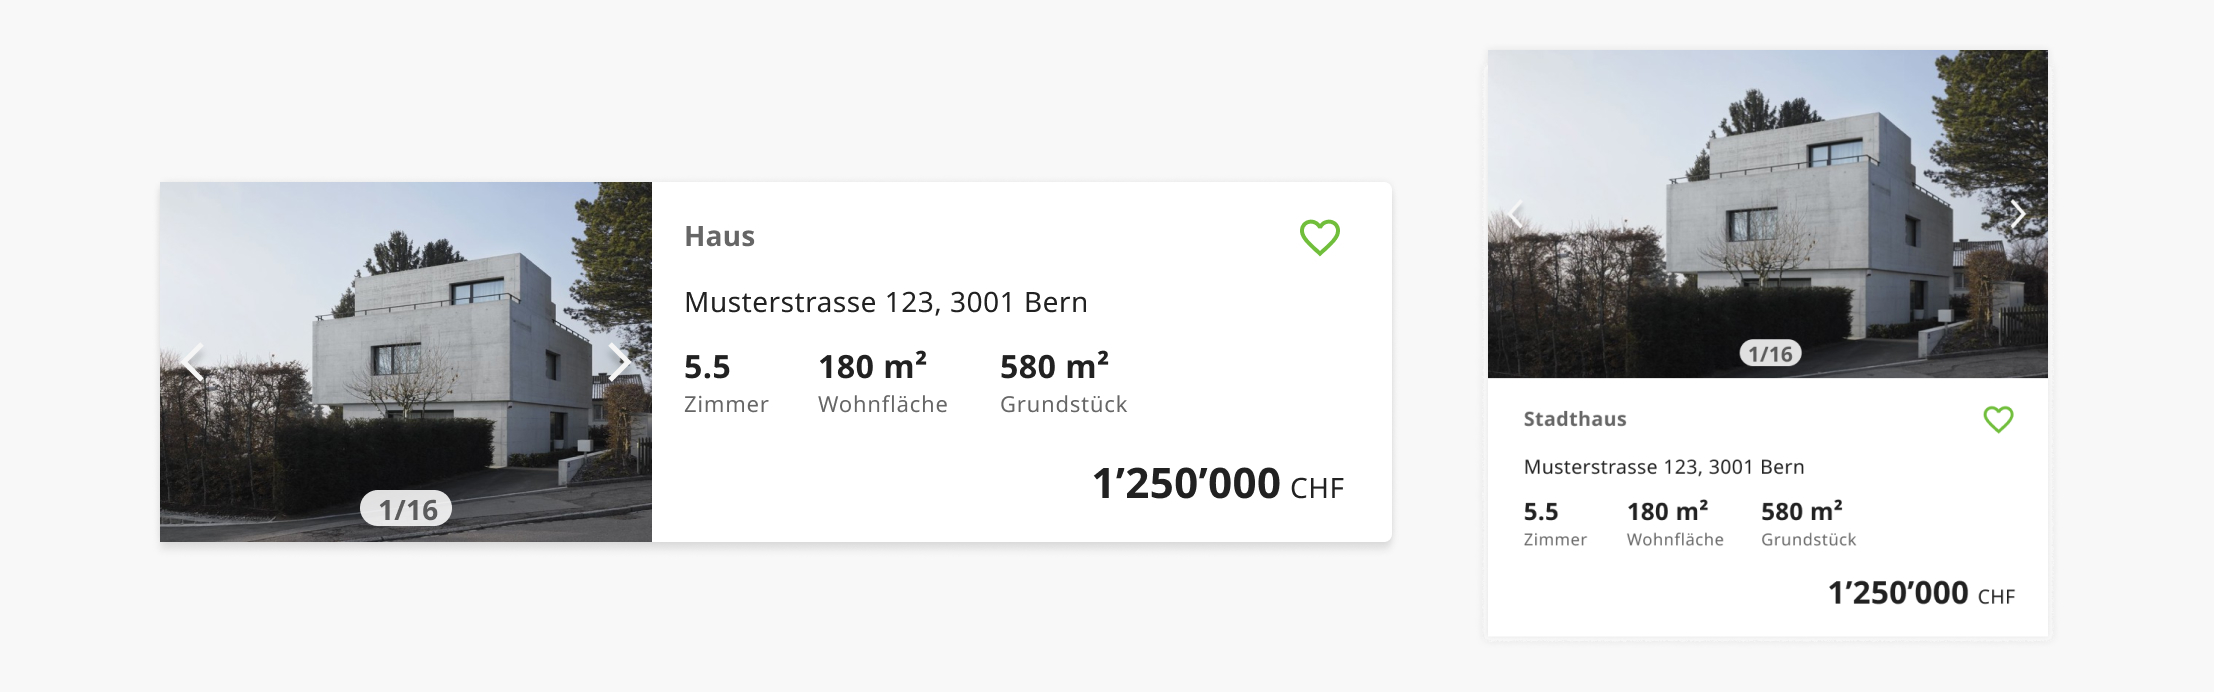Click the 1/16 badge on Stadthaus photo
This screenshot has height=692, width=2214.
tap(1770, 353)
